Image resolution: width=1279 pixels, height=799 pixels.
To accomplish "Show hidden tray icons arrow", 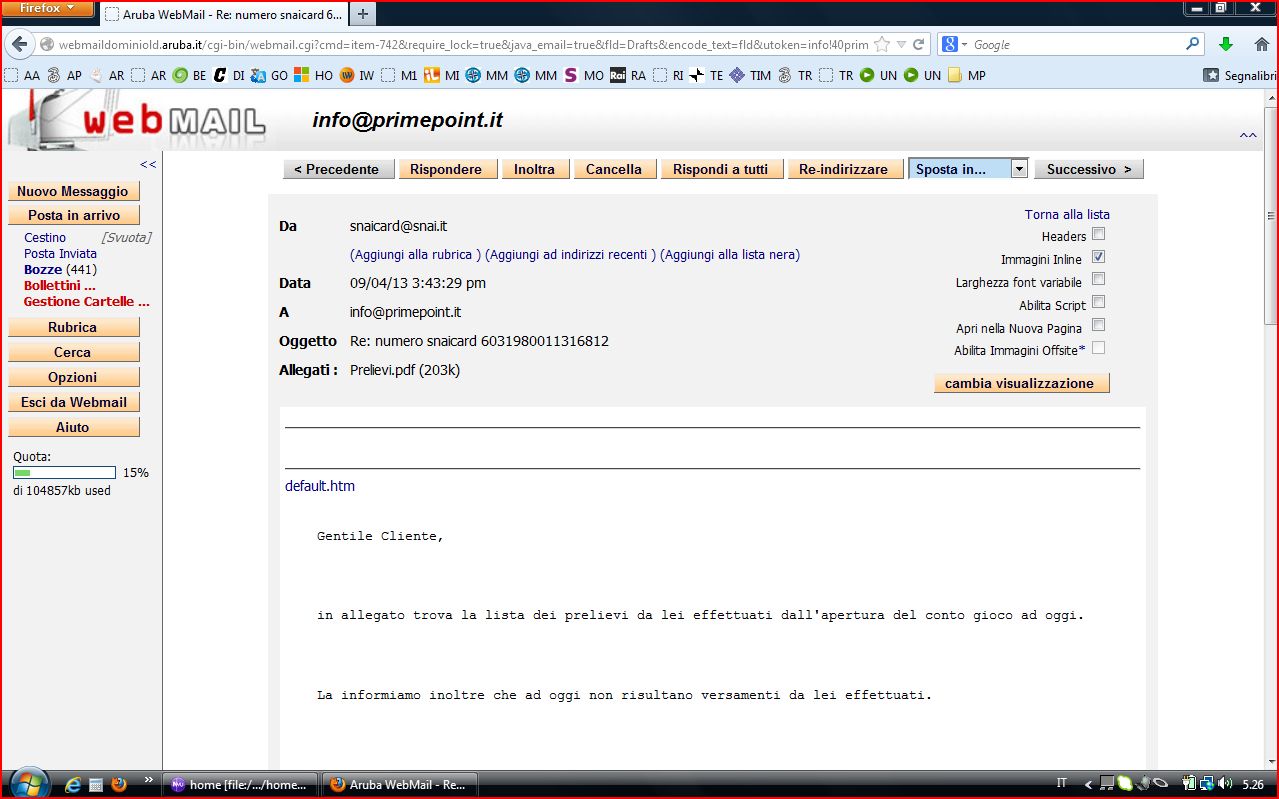I will [1089, 784].
